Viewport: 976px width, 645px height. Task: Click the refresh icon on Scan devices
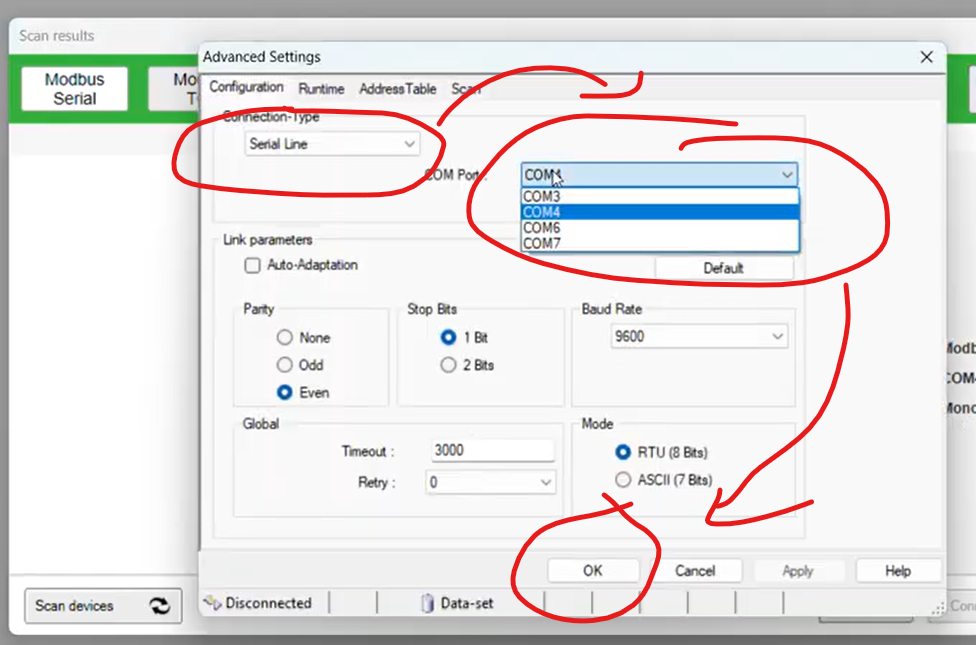click(x=159, y=606)
